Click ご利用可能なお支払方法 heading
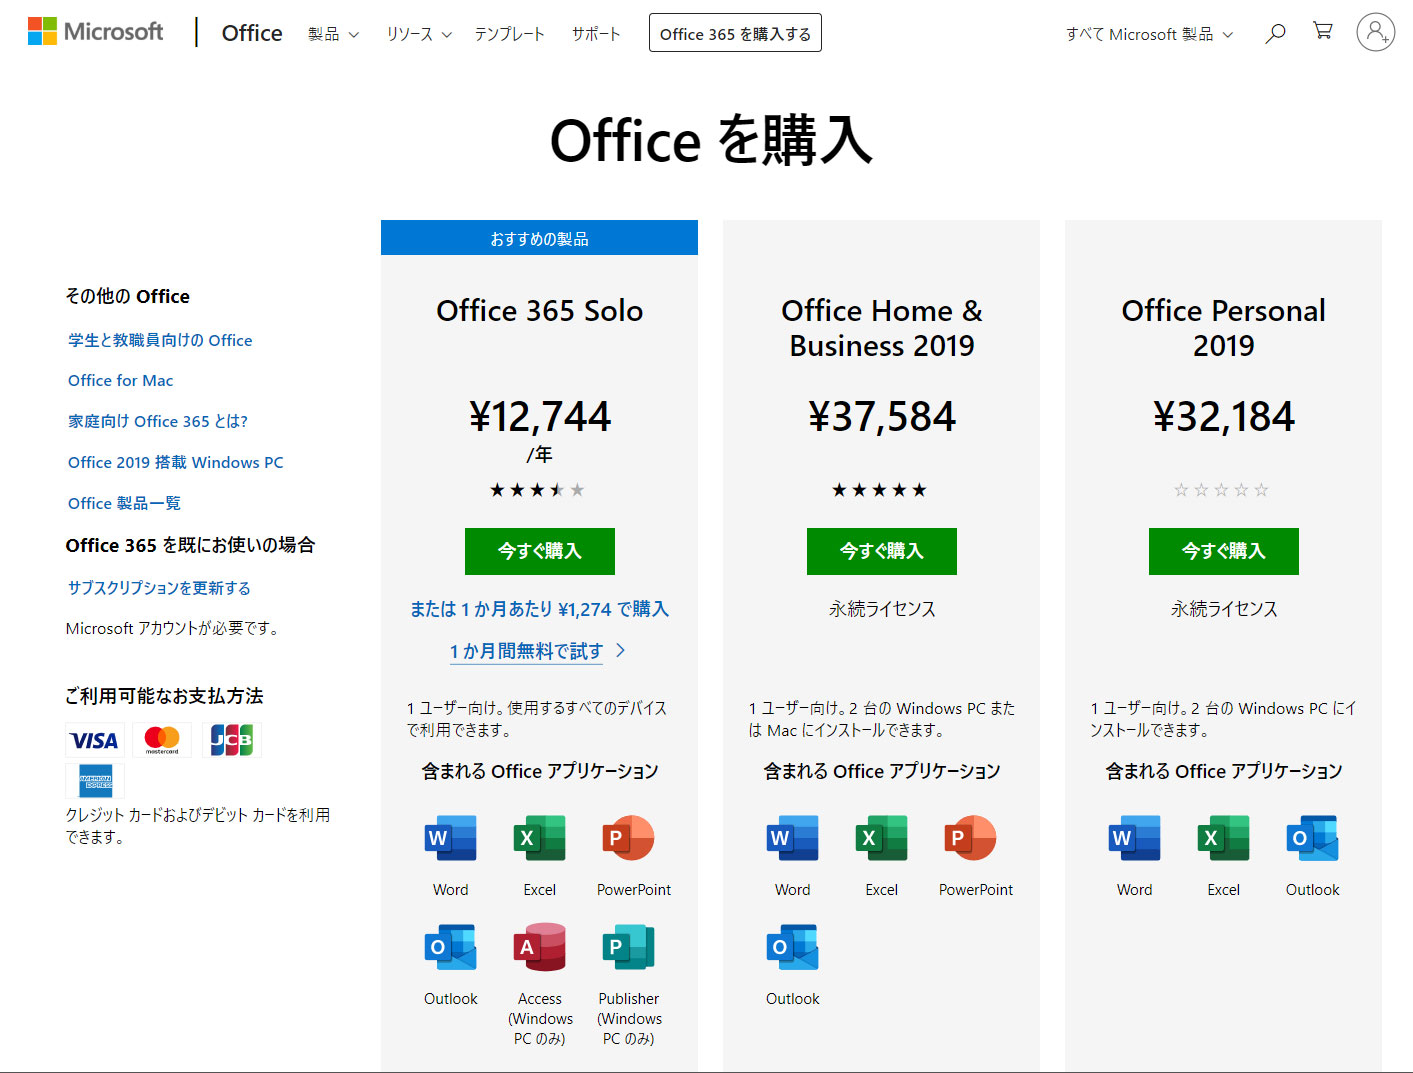 click(164, 696)
